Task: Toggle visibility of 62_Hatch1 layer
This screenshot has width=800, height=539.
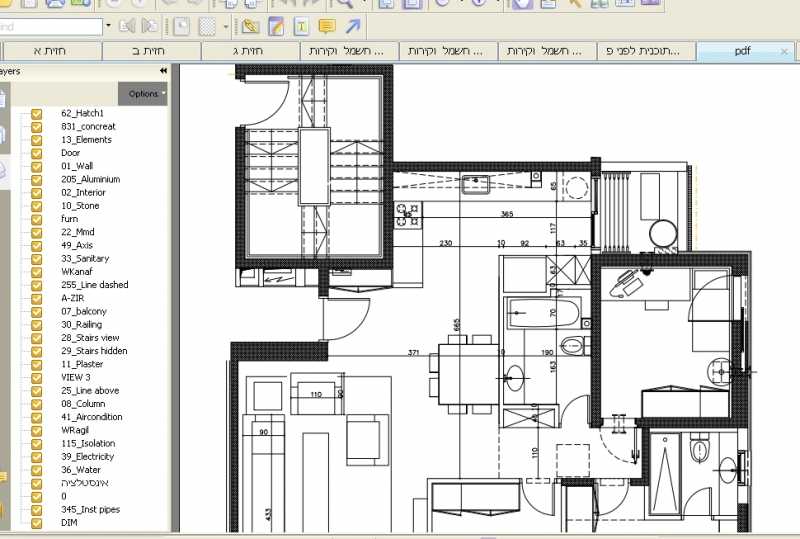Action: click(x=36, y=113)
